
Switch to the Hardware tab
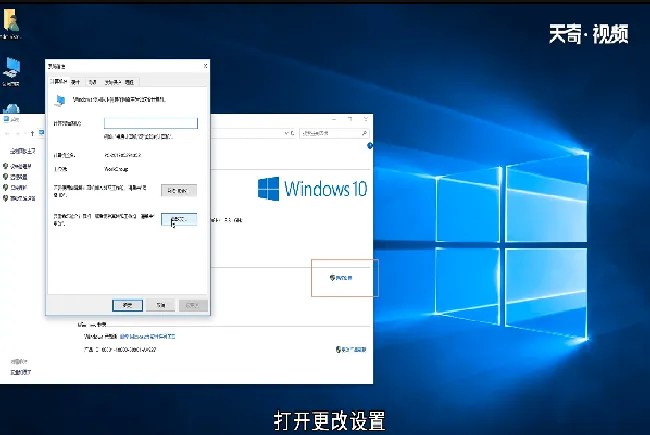[x=75, y=82]
